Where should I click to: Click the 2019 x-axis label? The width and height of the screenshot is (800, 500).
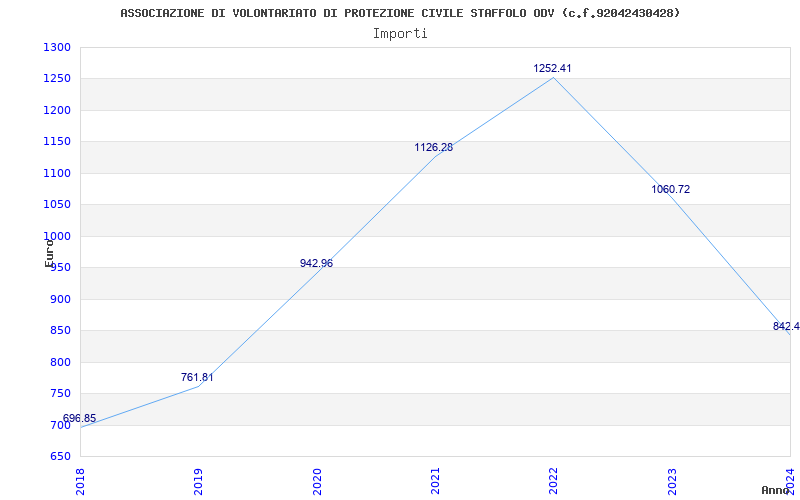tap(198, 482)
